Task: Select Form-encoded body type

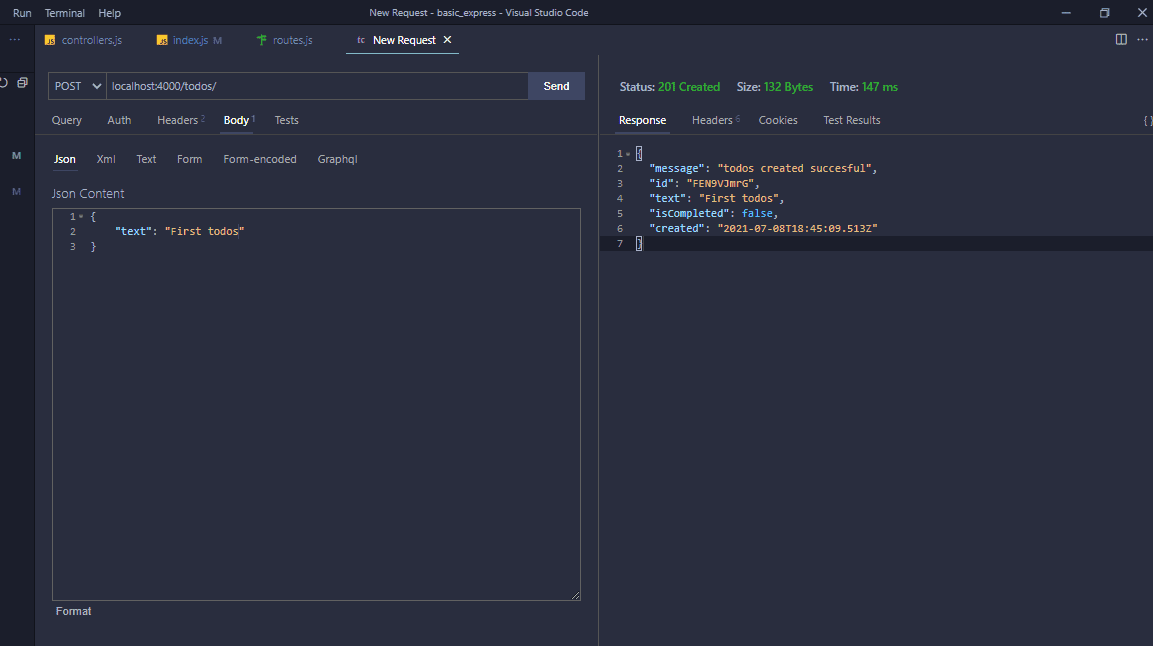Action: tap(260, 159)
